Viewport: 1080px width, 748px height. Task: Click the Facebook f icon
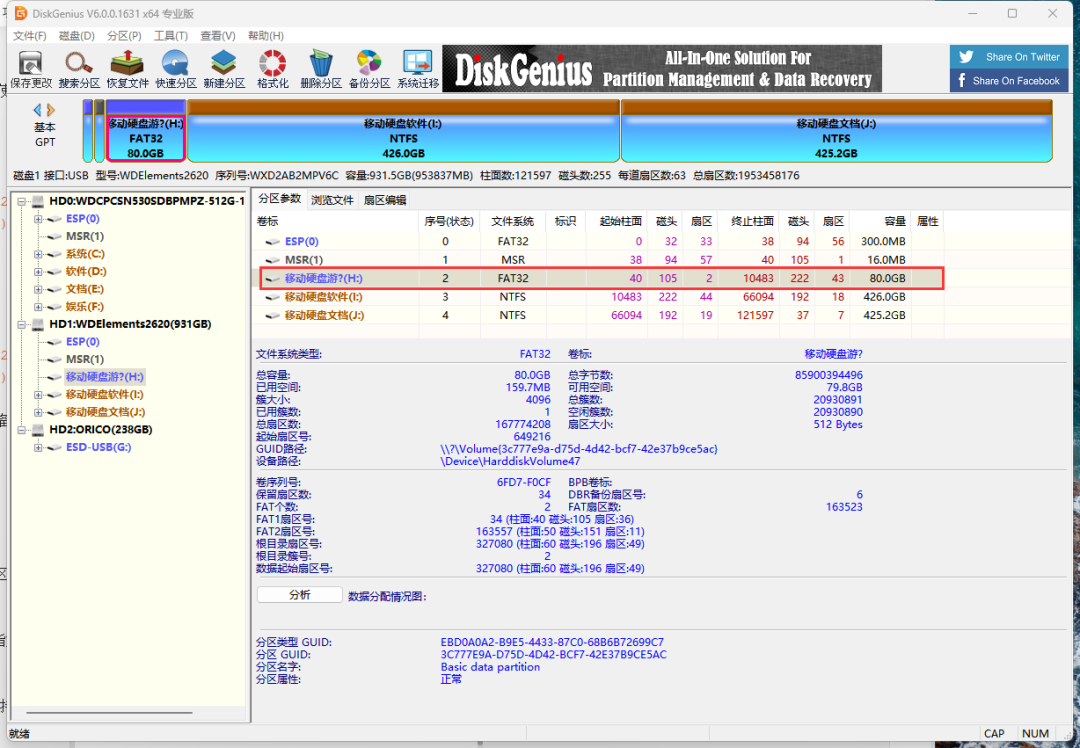point(962,81)
